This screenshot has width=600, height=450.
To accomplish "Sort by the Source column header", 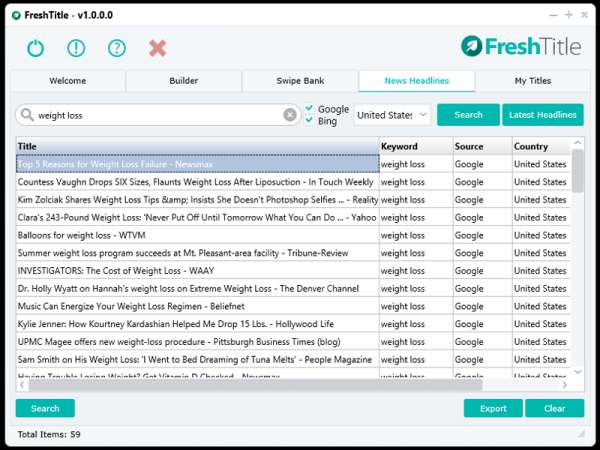I will click(483, 146).
